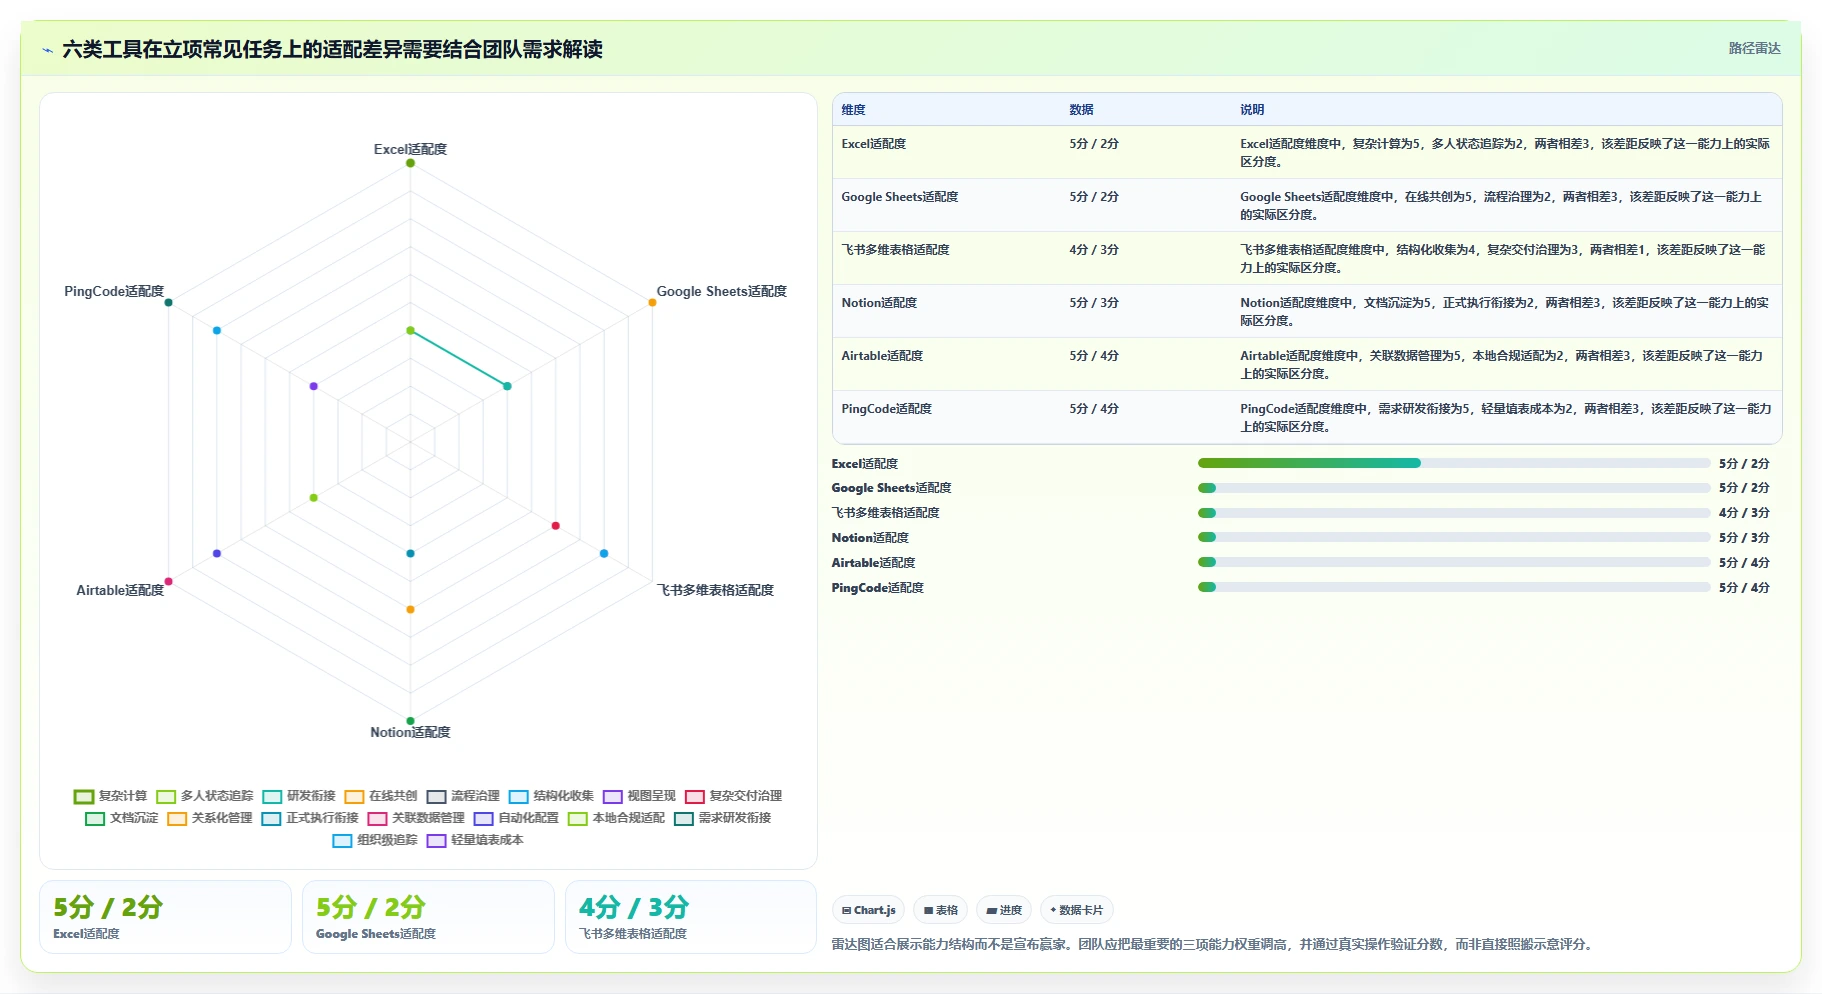Click the 正式执行衔接 legend swatch
This screenshot has height=994, width=1822.
(x=271, y=819)
